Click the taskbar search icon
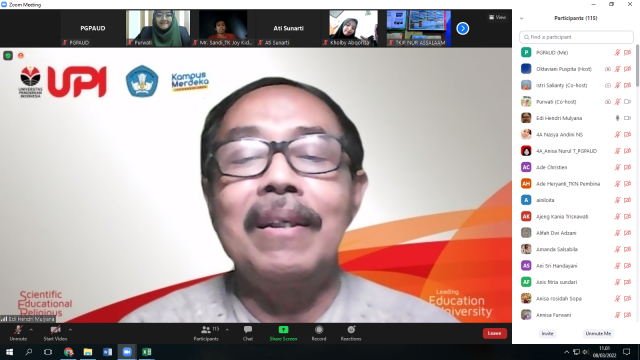Screen dimensions: 640x360 pyautogui.click(x=29, y=352)
